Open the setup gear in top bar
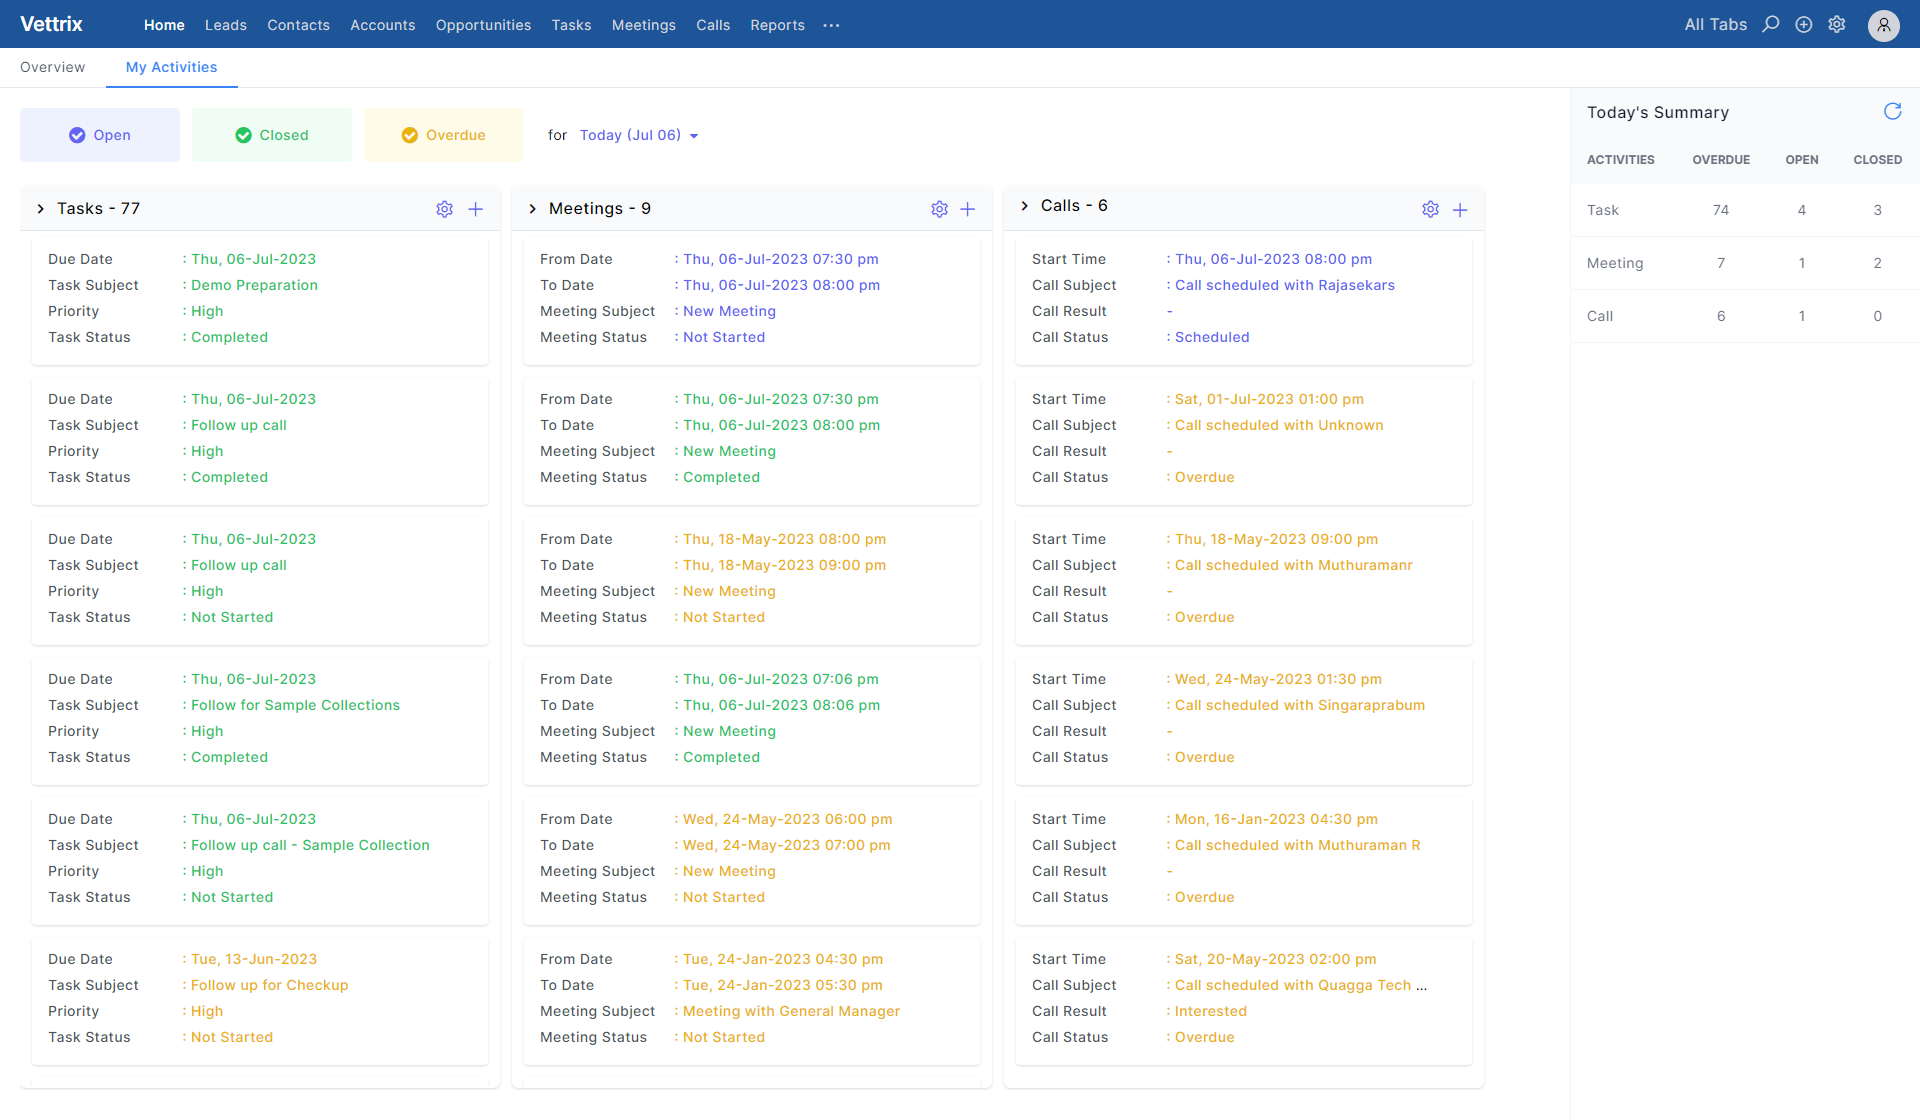Image resolution: width=1920 pixels, height=1120 pixels. [x=1837, y=24]
